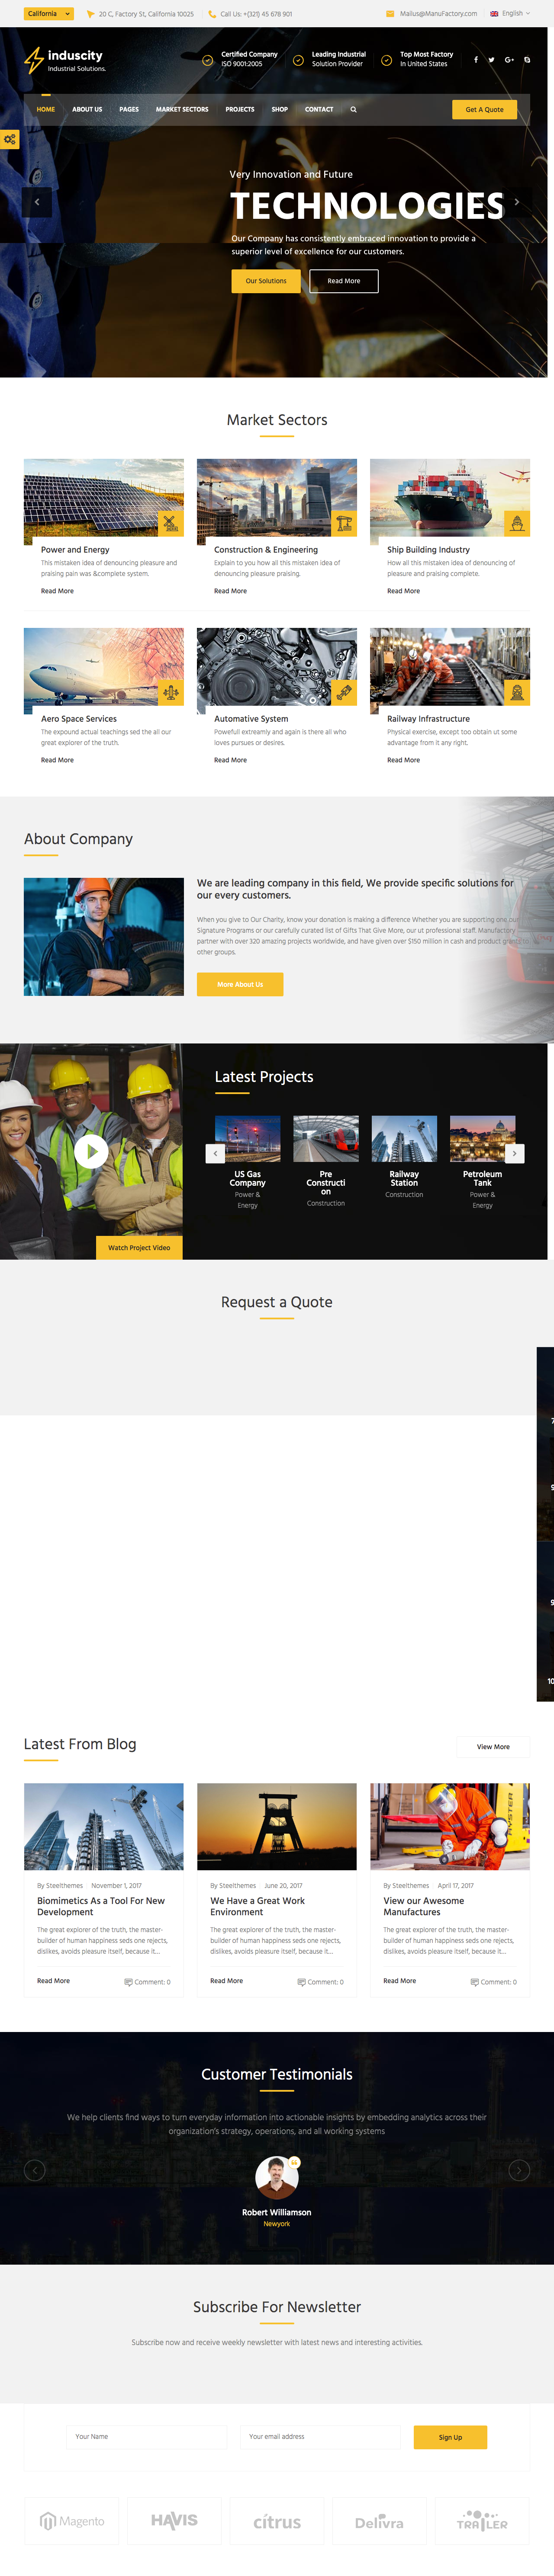The image size is (554, 2576).
Task: Focus the Your email address field
Action: tap(320, 2437)
